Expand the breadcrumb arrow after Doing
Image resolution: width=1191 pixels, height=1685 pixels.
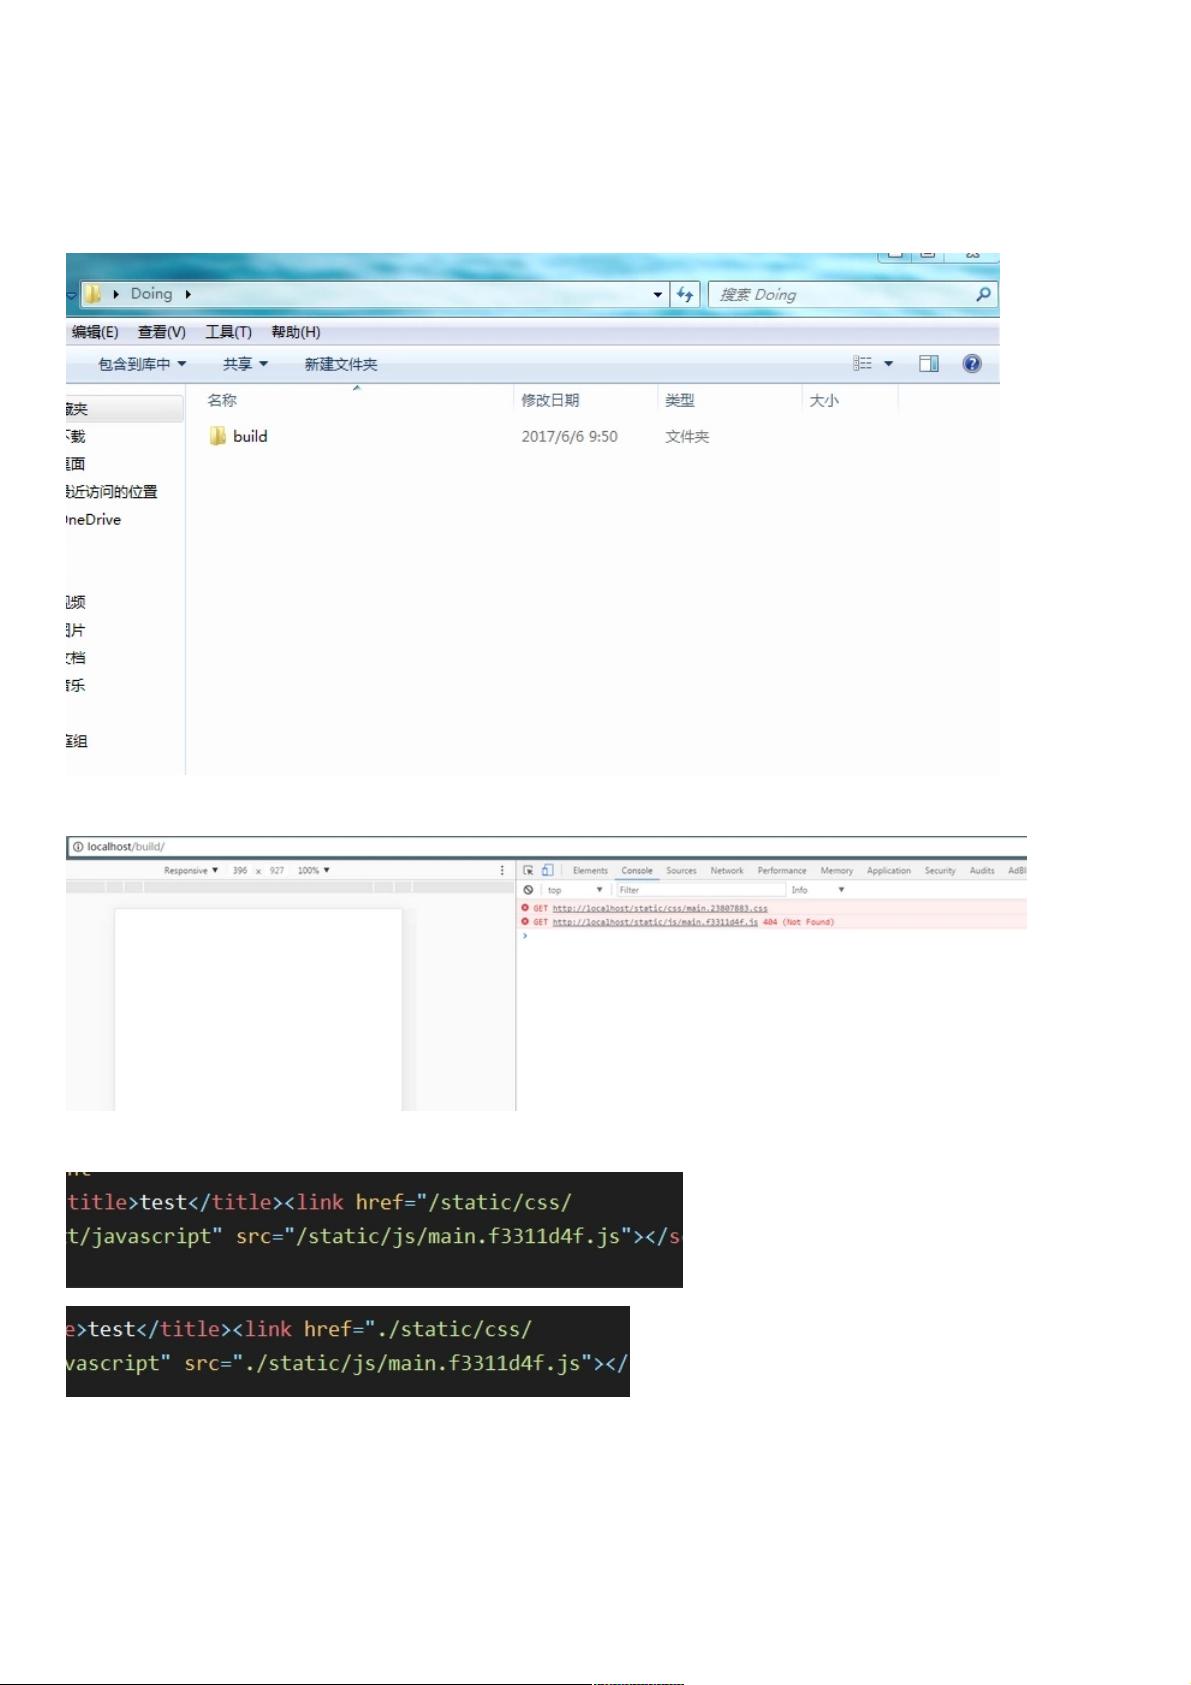[x=187, y=294]
